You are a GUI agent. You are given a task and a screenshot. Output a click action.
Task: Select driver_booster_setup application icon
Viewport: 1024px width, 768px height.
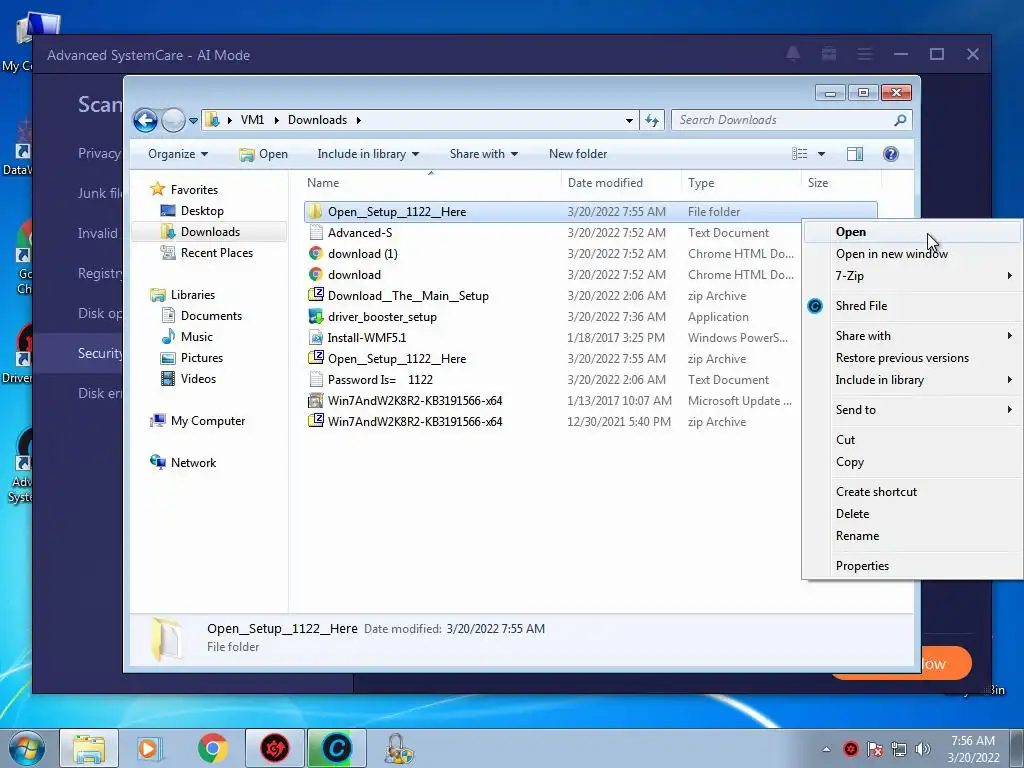point(316,317)
